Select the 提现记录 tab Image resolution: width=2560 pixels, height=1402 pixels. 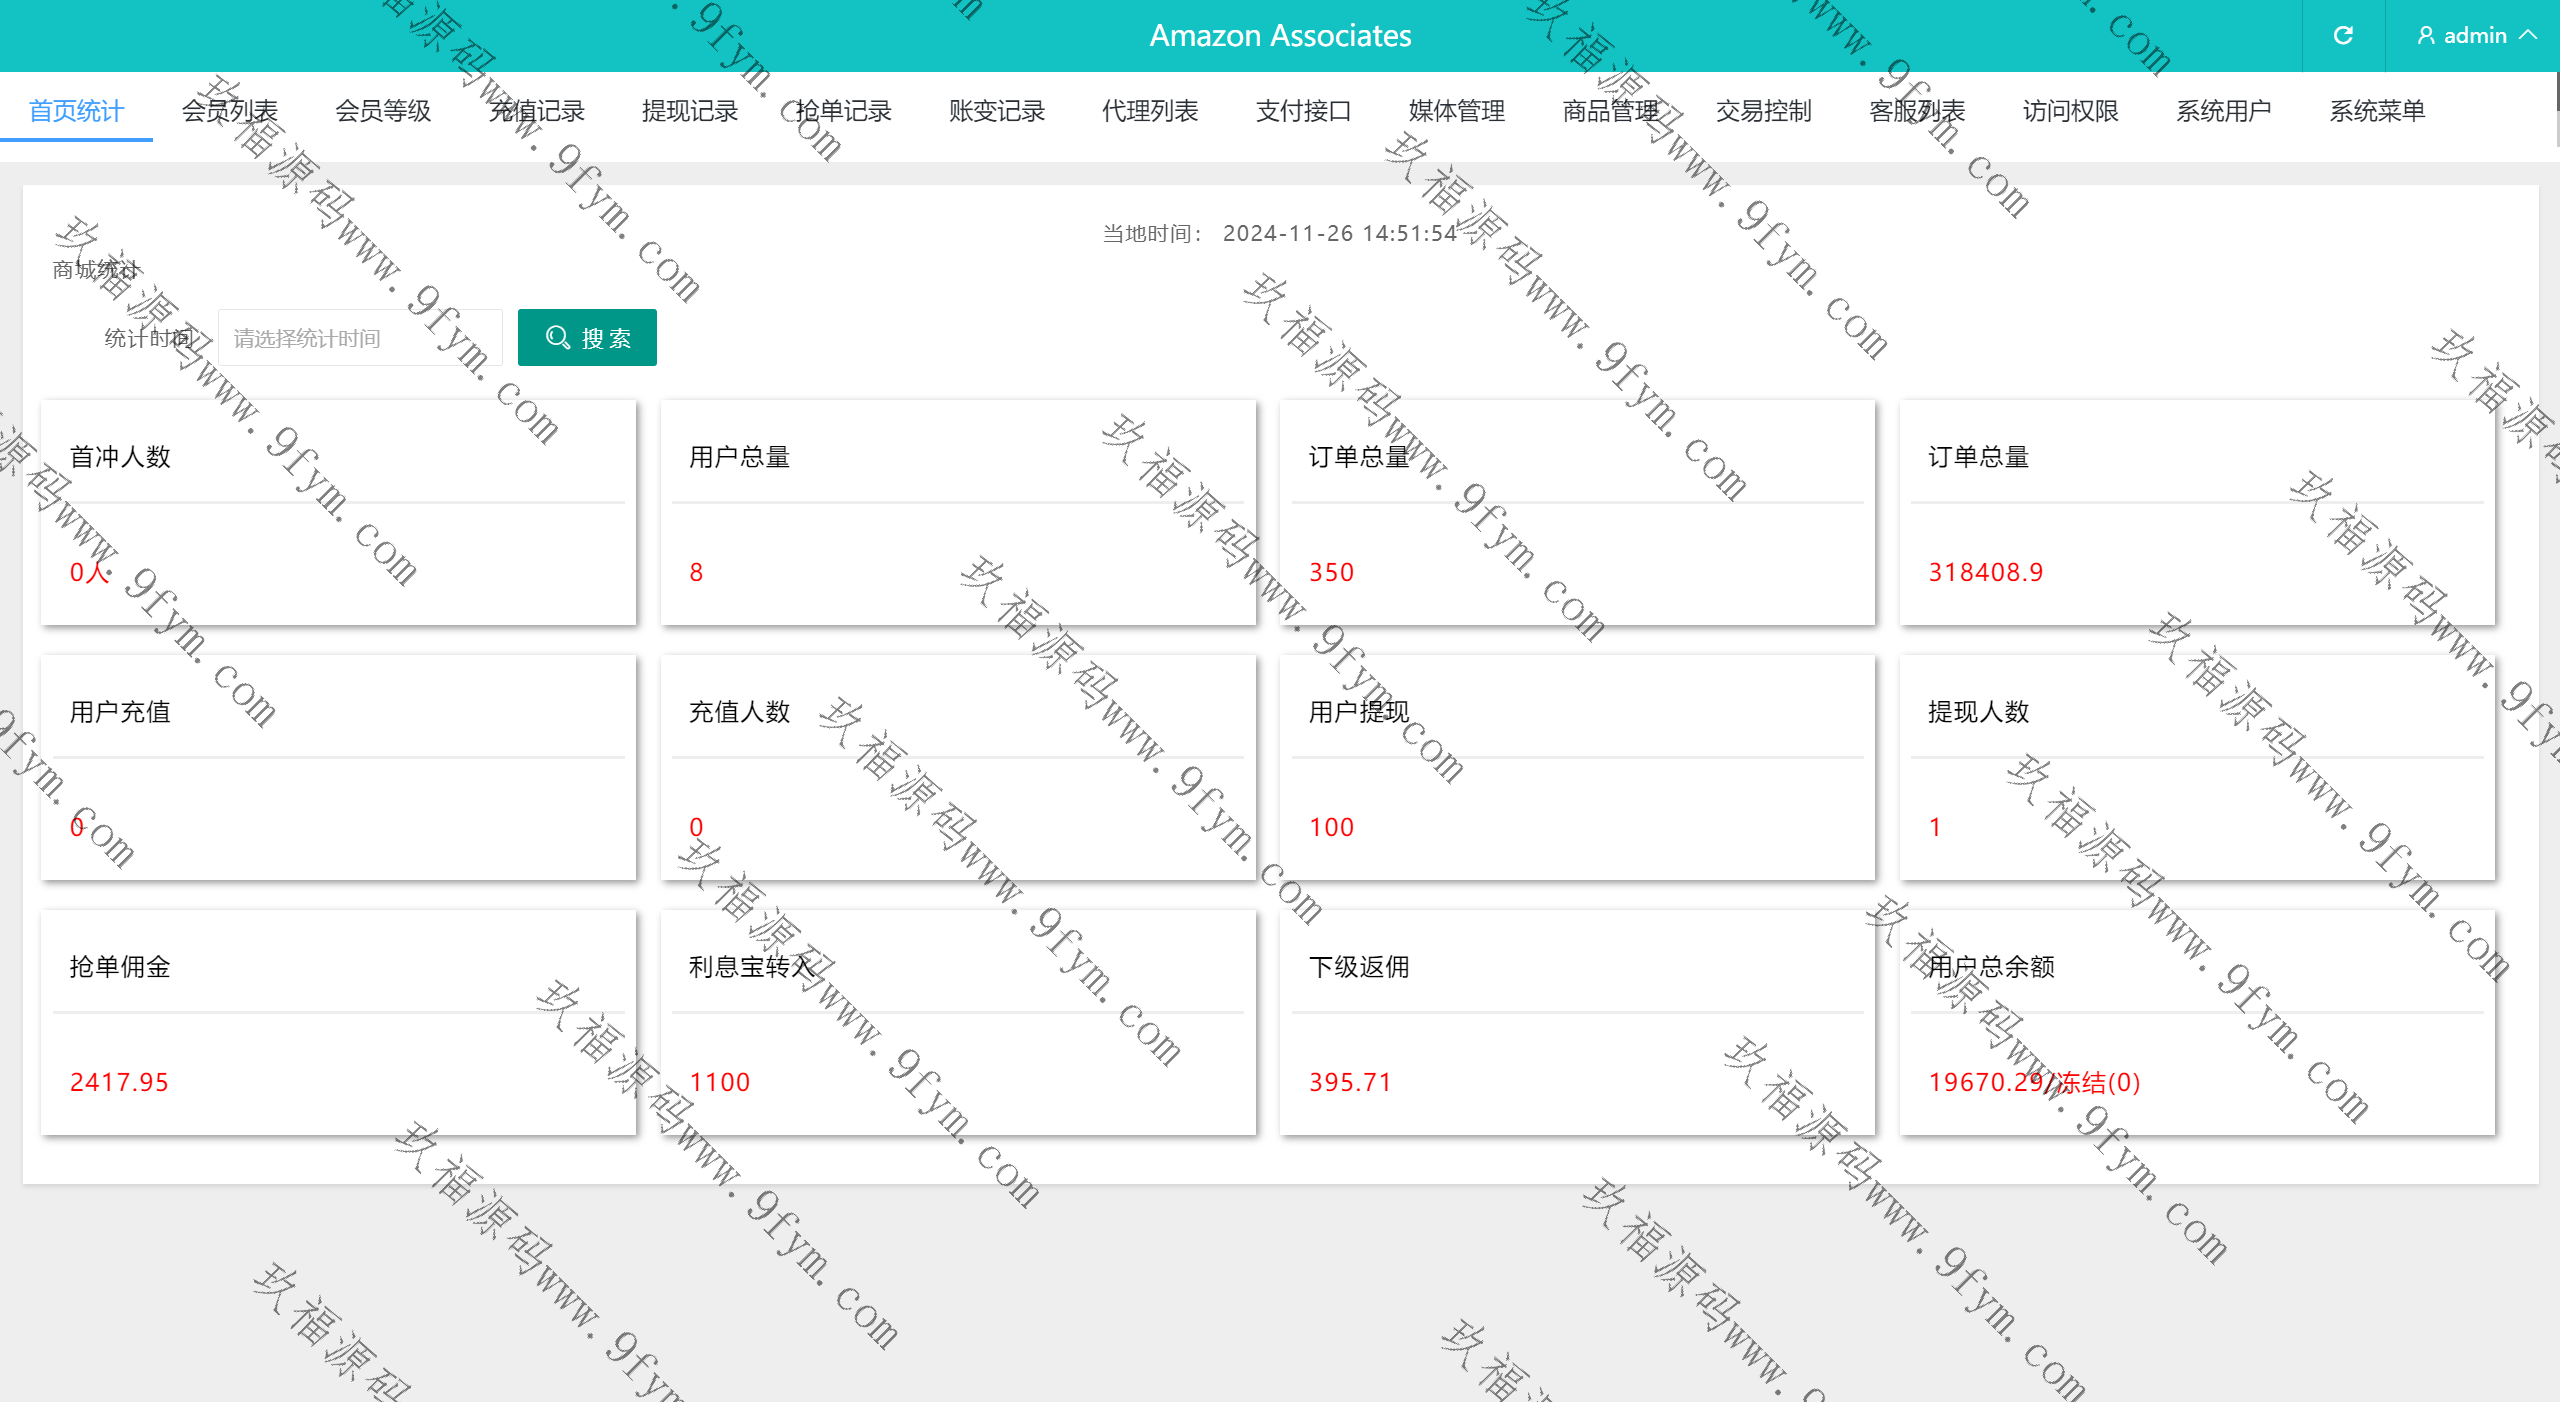pyautogui.click(x=690, y=111)
